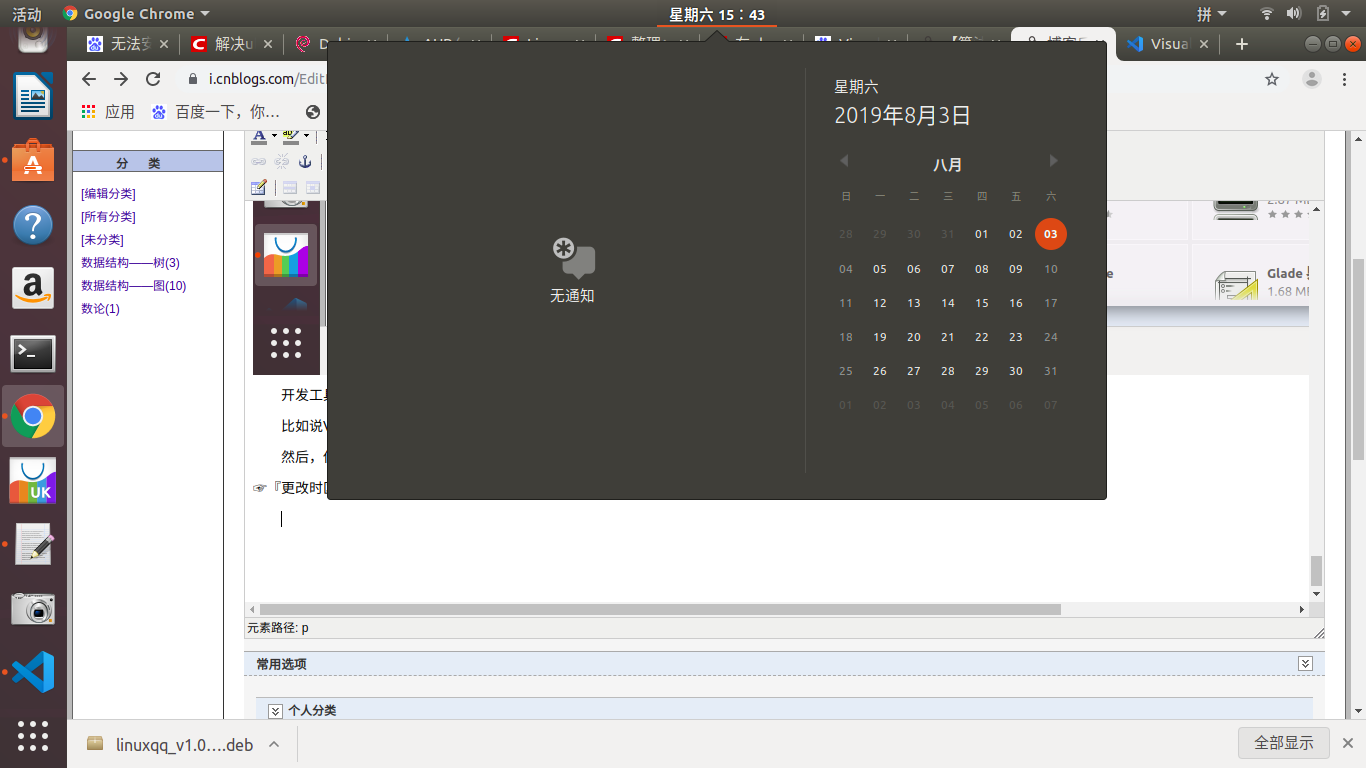This screenshot has height=768, width=1366.
Task: Open the highlight color dropdown arrow
Action: pos(306,137)
